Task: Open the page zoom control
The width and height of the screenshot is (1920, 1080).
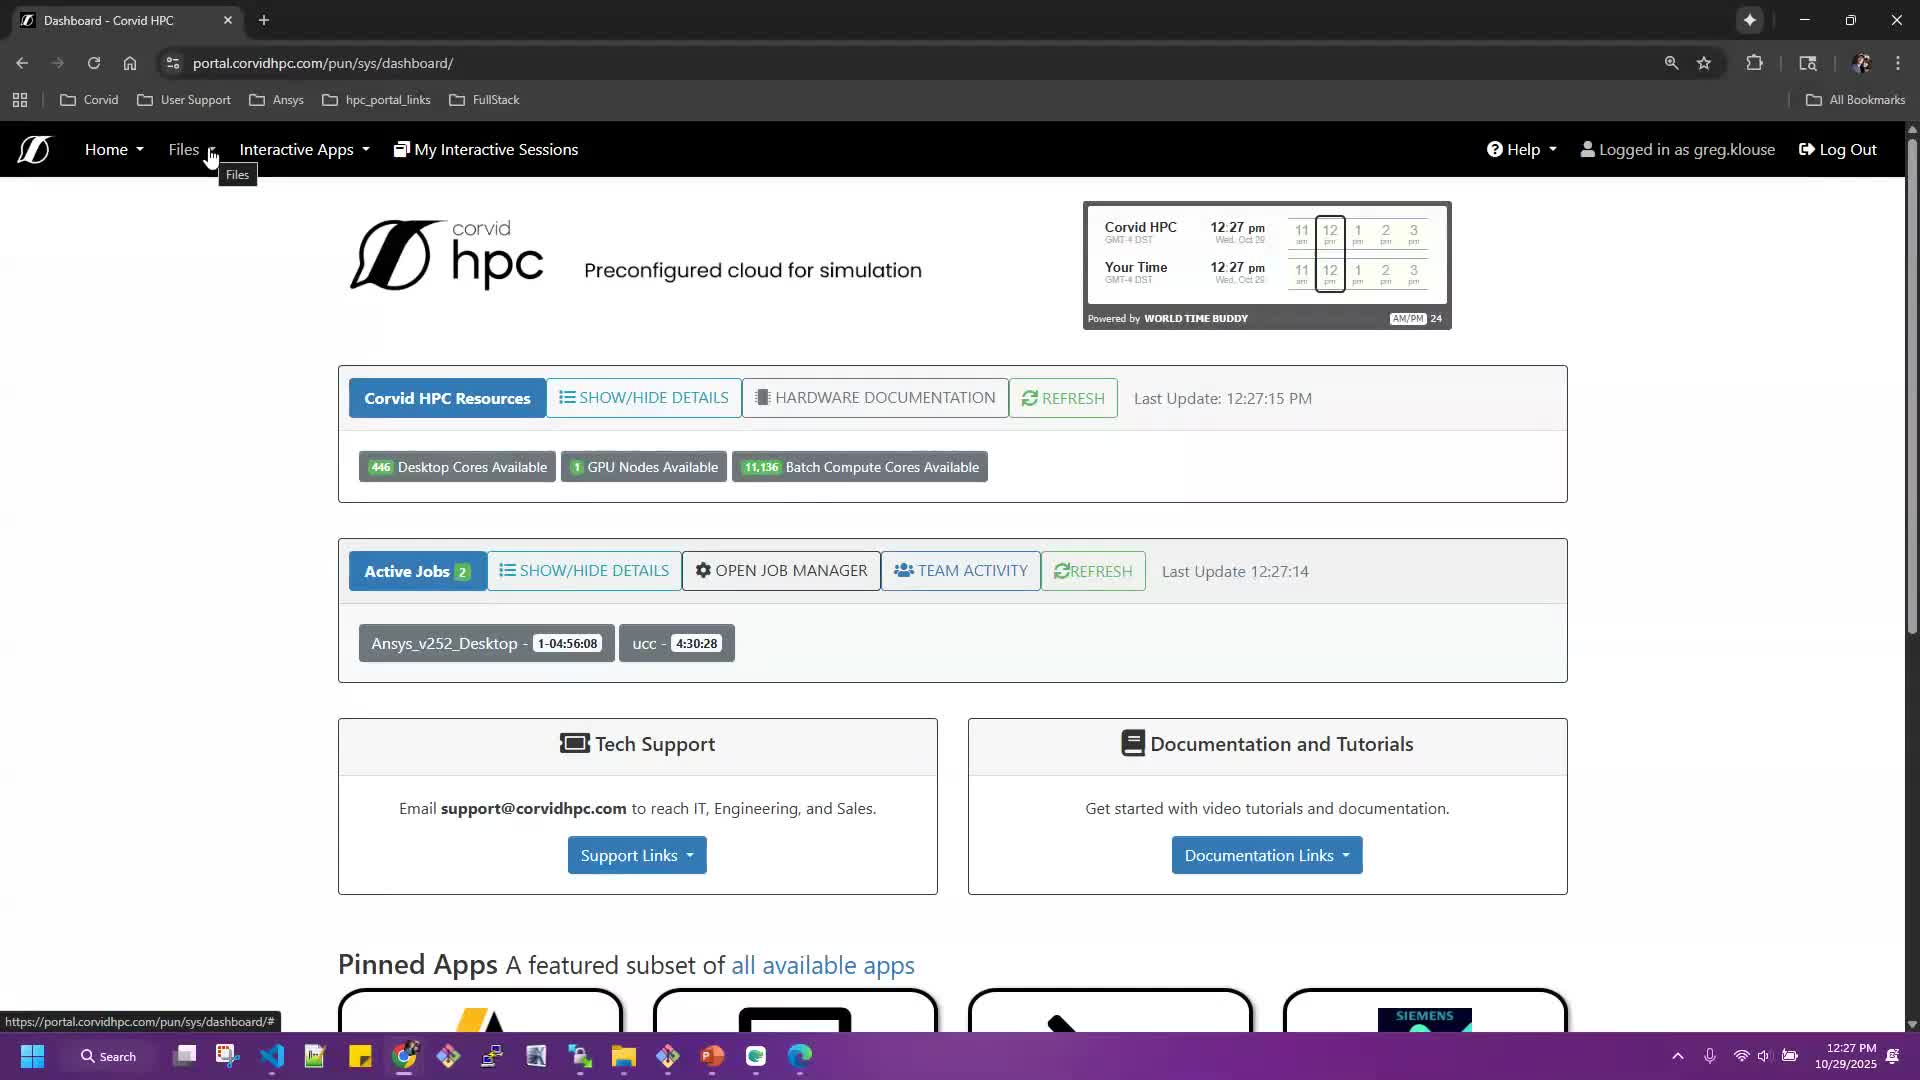Action: coord(1671,63)
